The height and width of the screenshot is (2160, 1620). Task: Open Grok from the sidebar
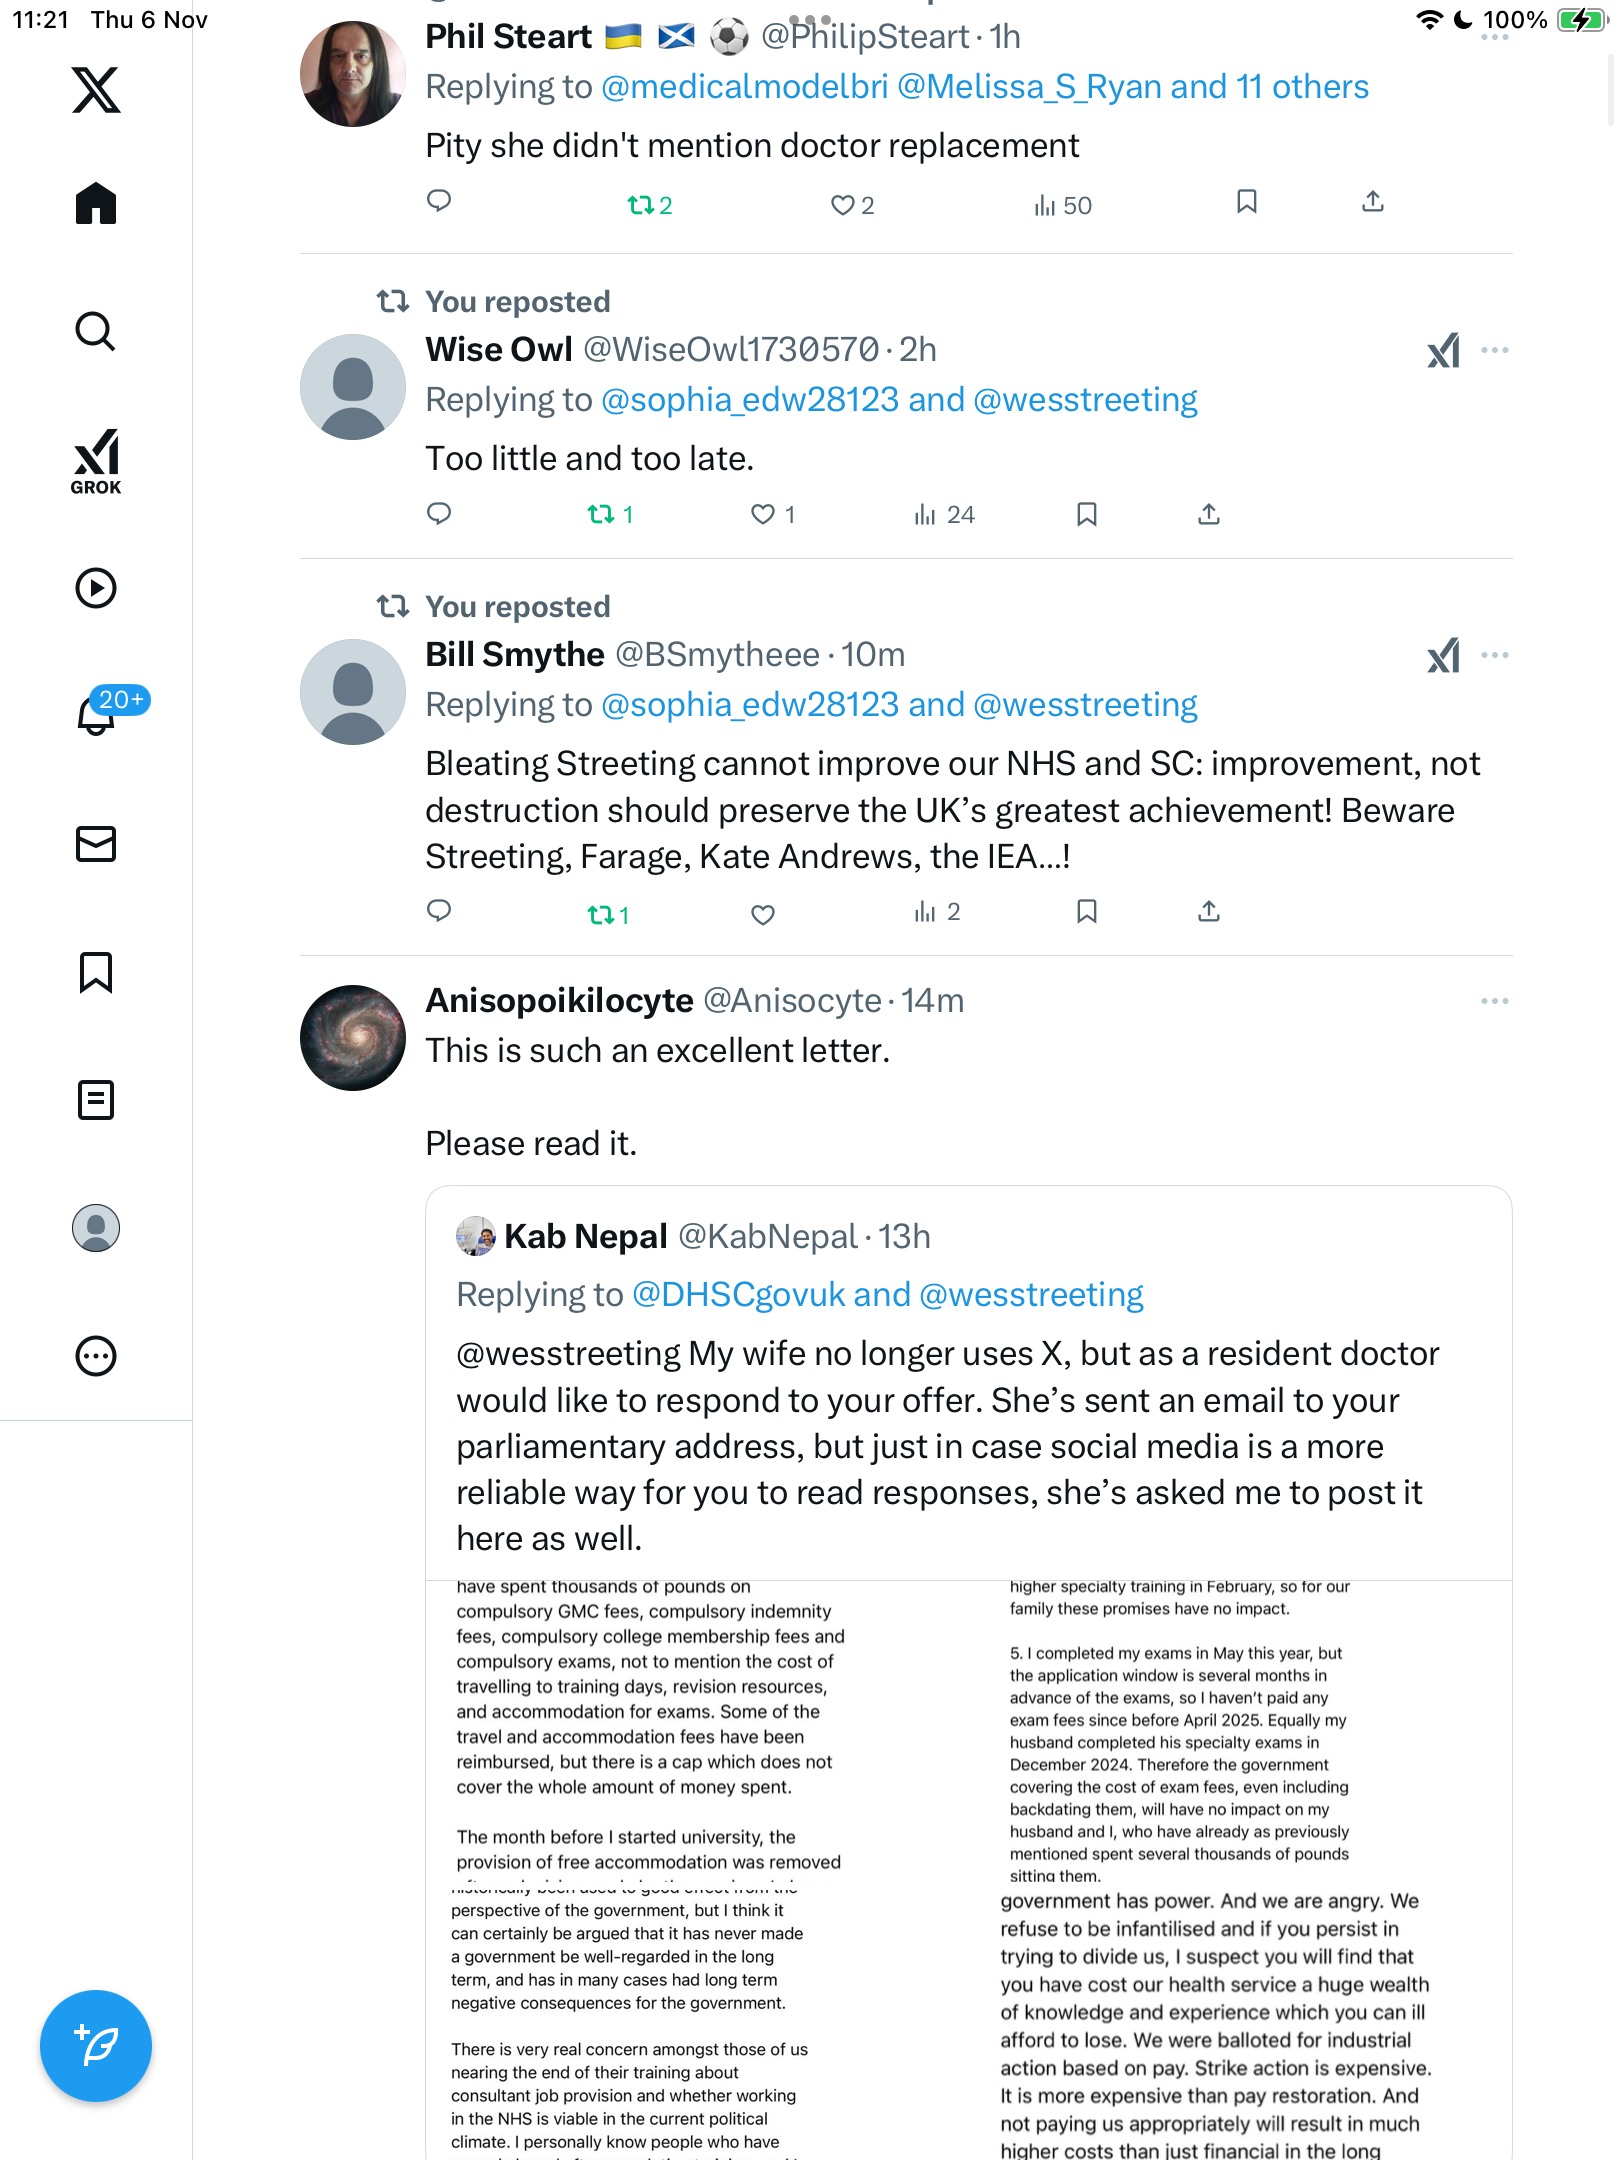pyautogui.click(x=96, y=461)
